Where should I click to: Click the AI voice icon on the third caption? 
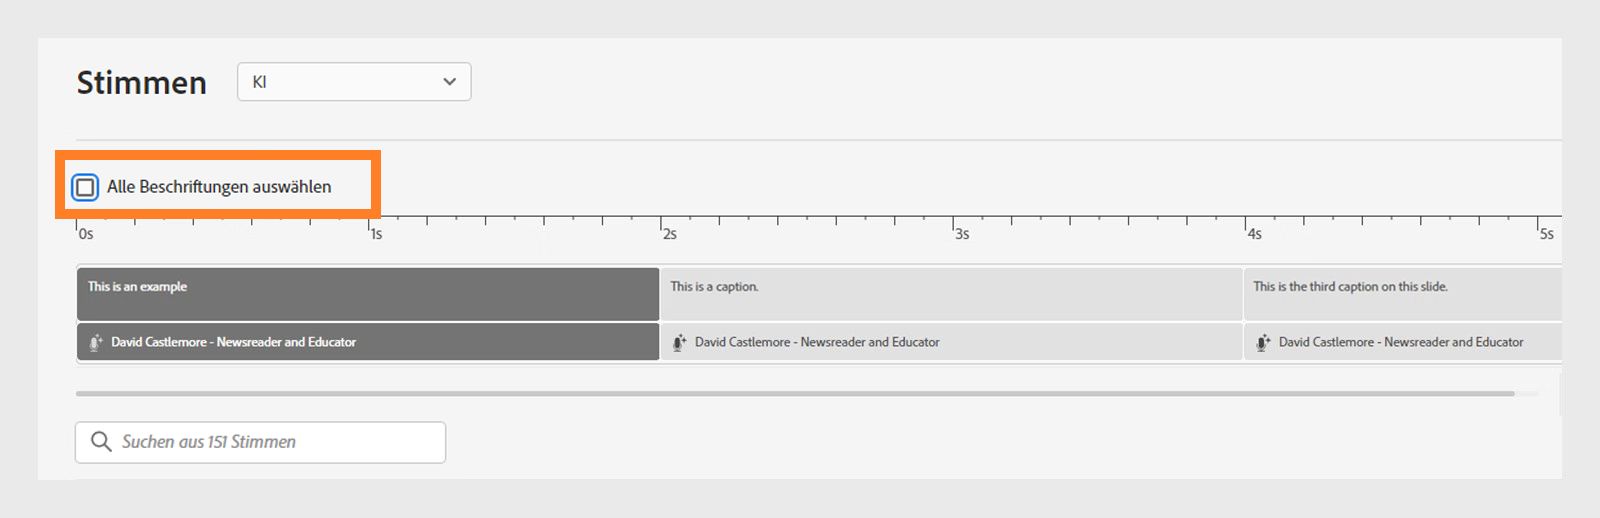click(1263, 343)
